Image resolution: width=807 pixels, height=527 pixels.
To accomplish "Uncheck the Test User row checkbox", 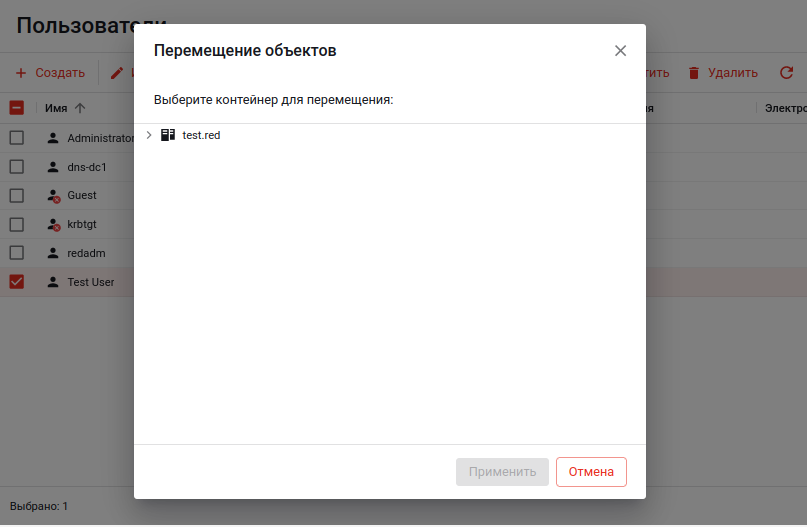I will pyautogui.click(x=17, y=282).
